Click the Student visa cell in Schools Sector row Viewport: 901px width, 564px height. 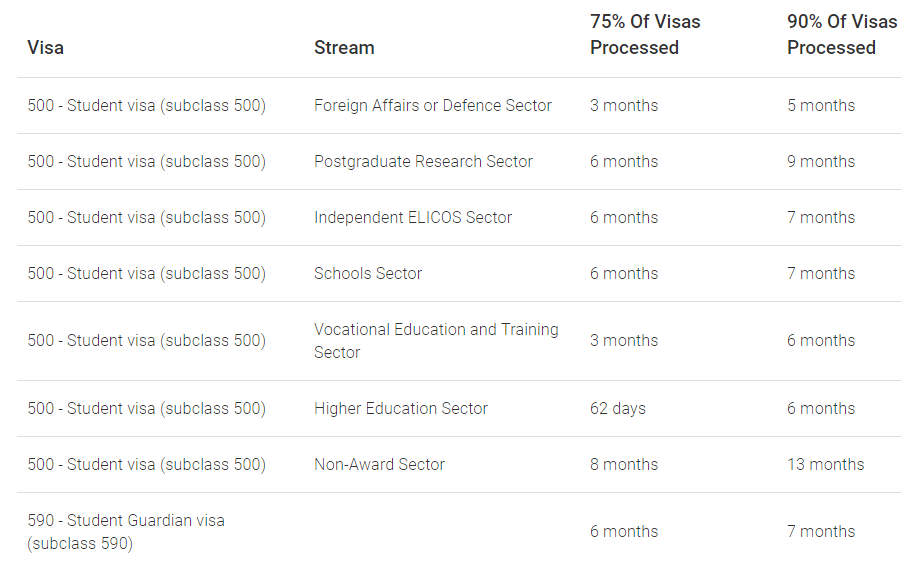[147, 273]
